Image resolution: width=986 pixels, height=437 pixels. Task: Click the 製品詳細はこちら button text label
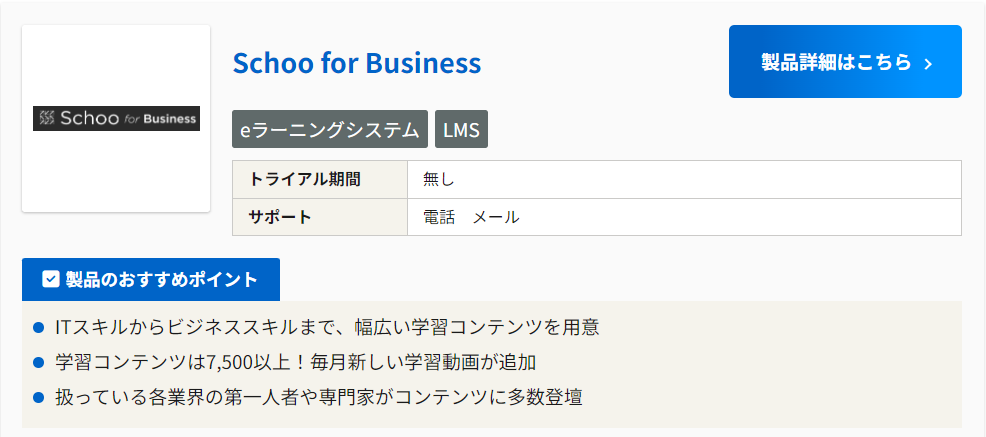click(836, 62)
